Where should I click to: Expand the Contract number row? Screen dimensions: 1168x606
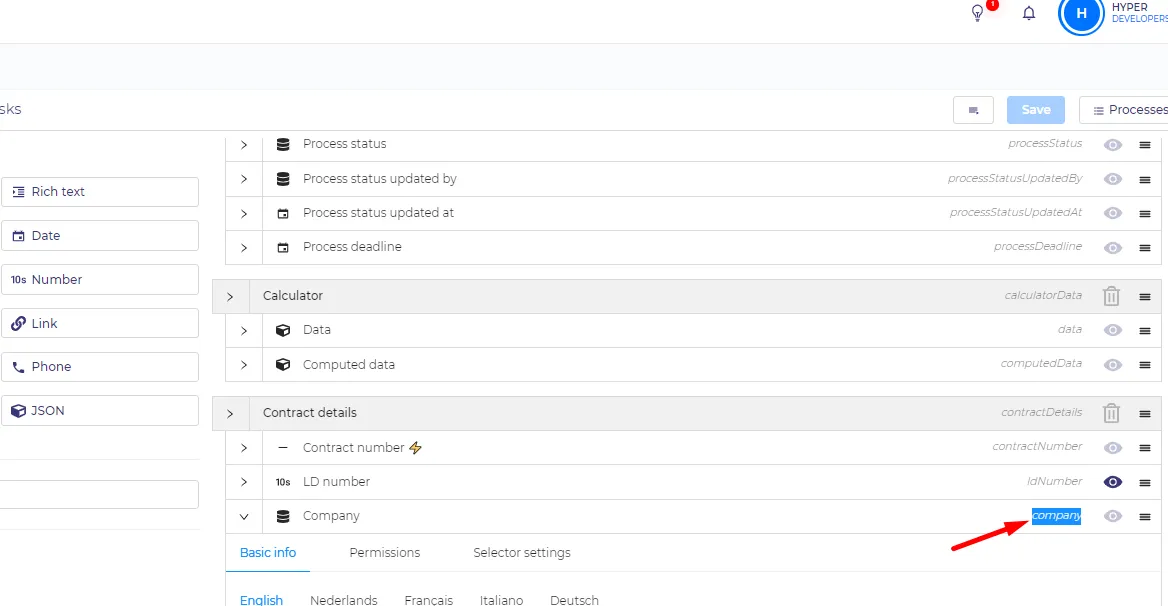click(x=244, y=448)
